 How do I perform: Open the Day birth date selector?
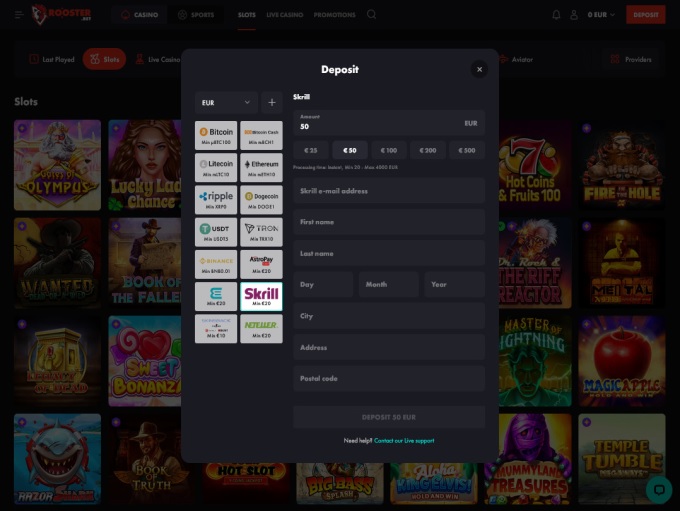coord(323,285)
